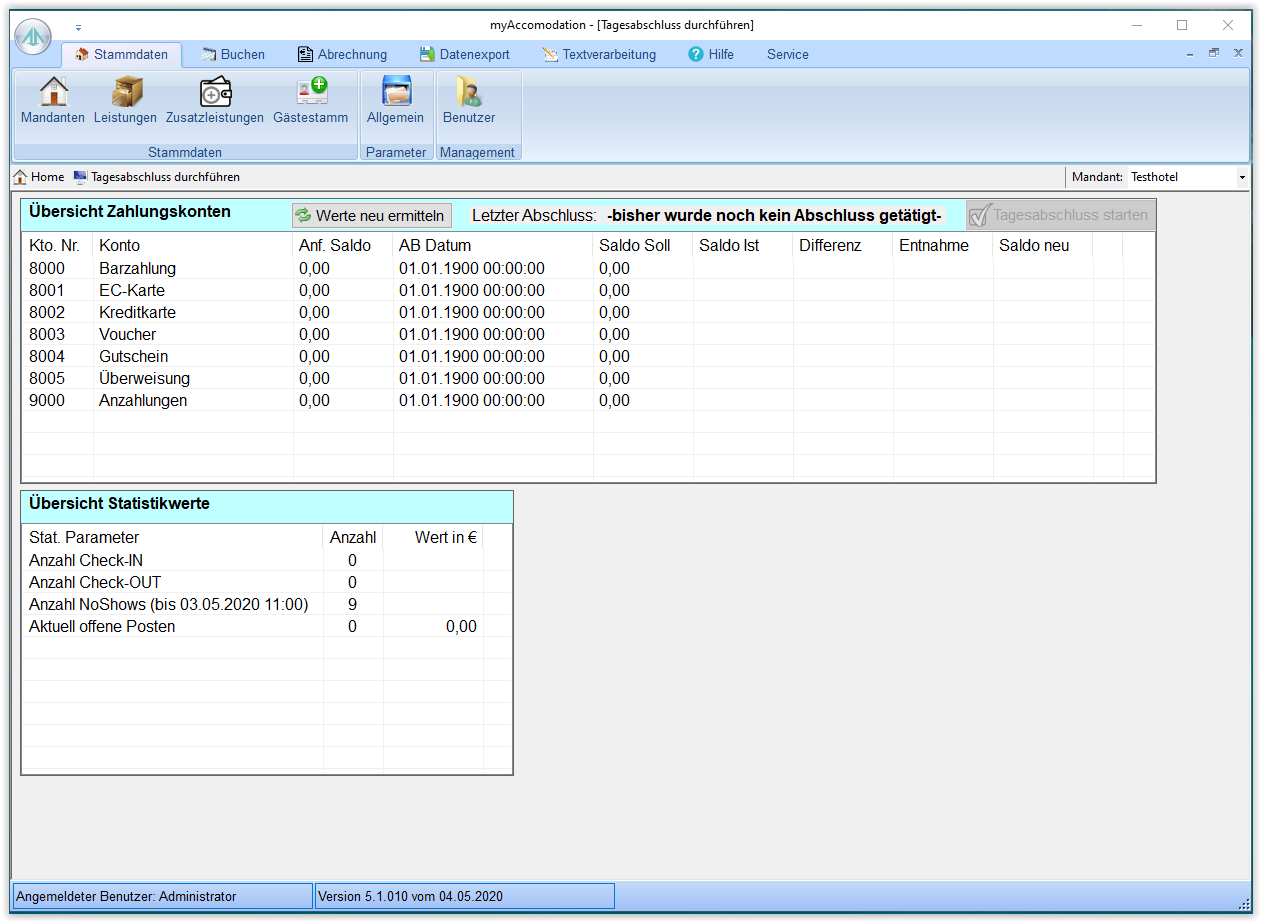Click Tagesabschluss starten button
This screenshot has height=922, width=1261.
1059,215
